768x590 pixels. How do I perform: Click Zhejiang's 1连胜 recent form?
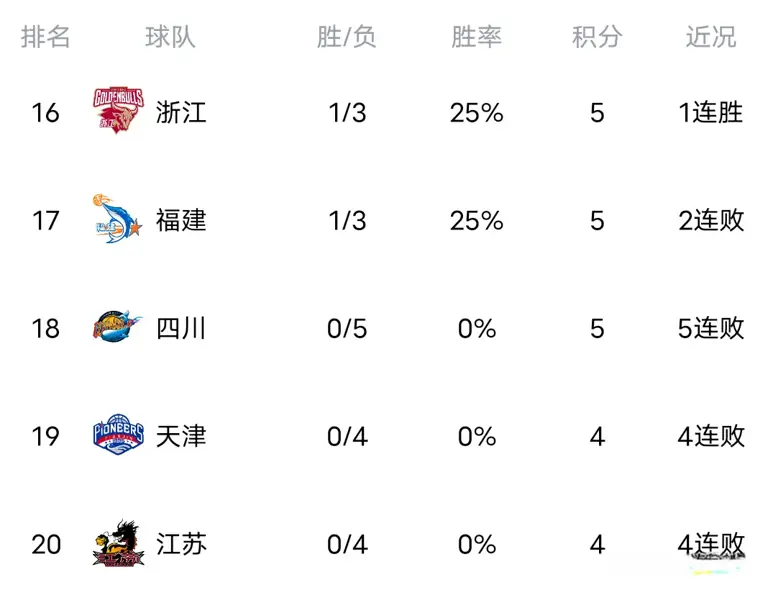tap(711, 112)
